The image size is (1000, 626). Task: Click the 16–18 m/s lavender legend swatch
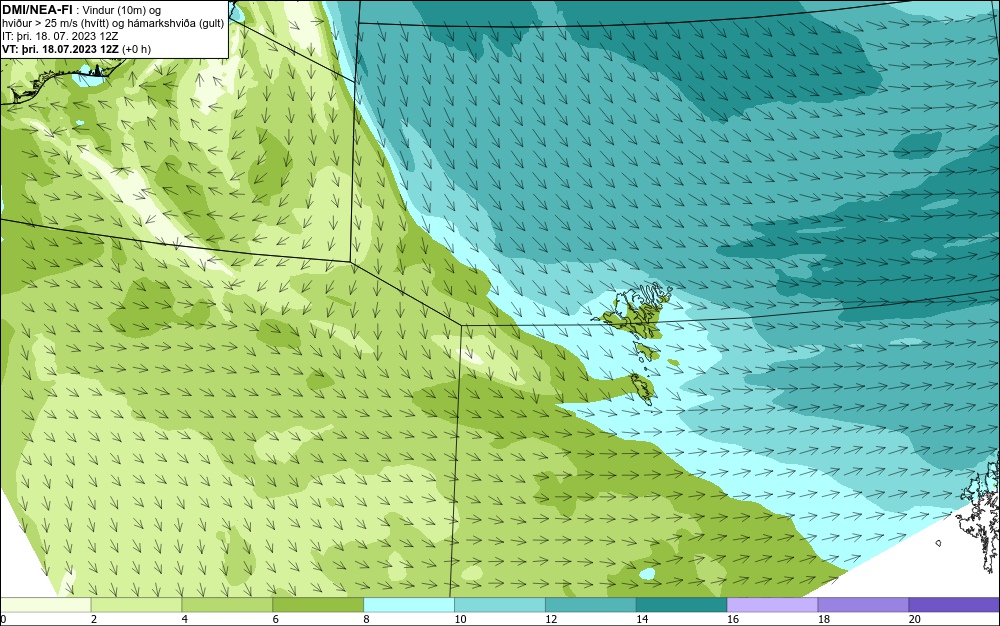point(772,604)
